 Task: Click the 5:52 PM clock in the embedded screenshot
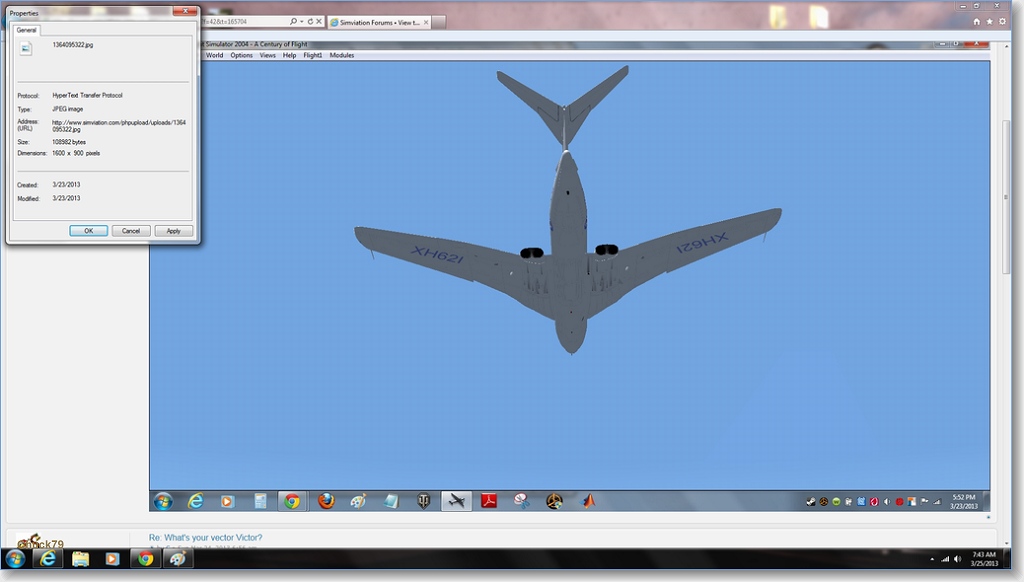pos(964,502)
